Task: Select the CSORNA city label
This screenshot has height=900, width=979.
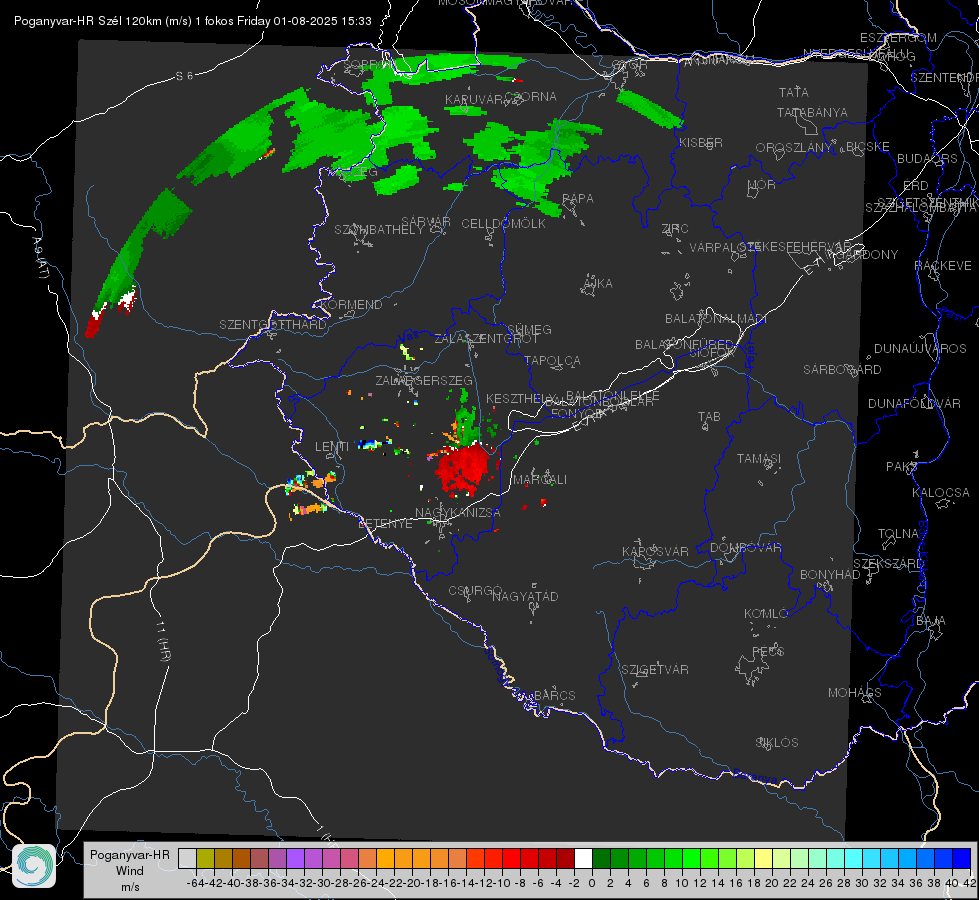Action: click(x=531, y=96)
